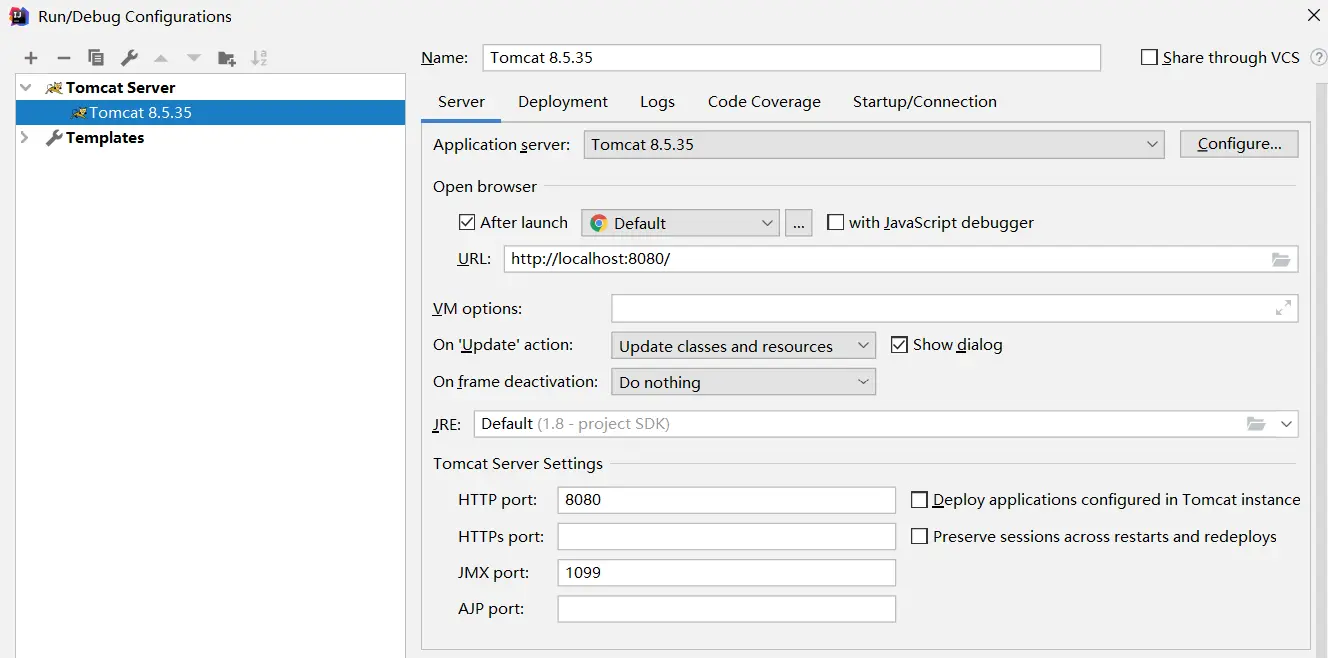Open the Startup/Connection tab
This screenshot has height=658, width=1328.
click(x=925, y=101)
